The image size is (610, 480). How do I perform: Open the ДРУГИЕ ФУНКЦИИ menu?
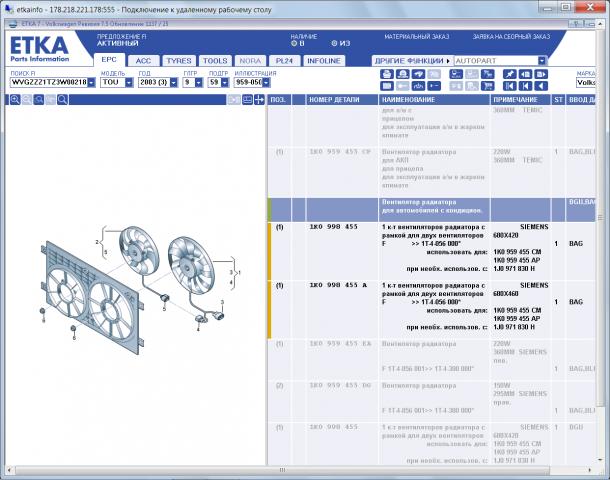[412, 61]
